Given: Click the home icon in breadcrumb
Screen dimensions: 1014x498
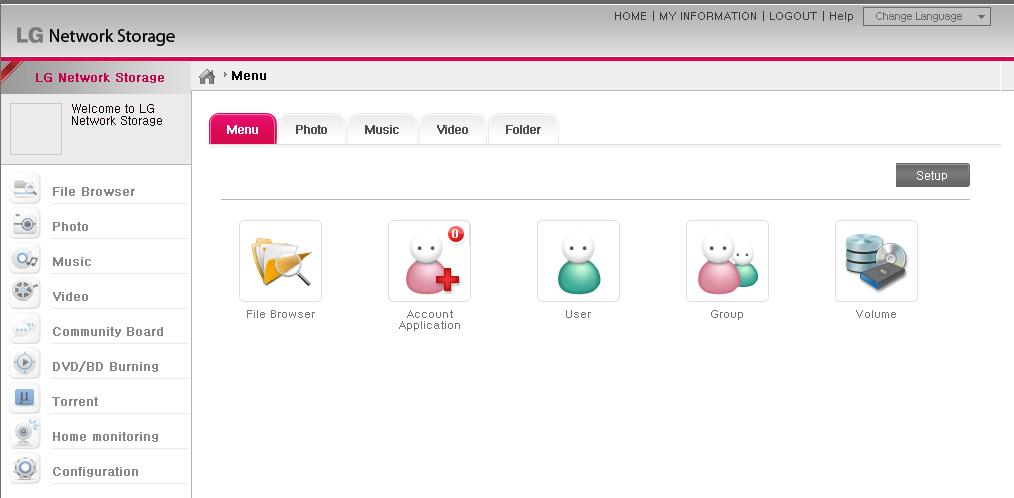Looking at the screenshot, I should tap(207, 76).
